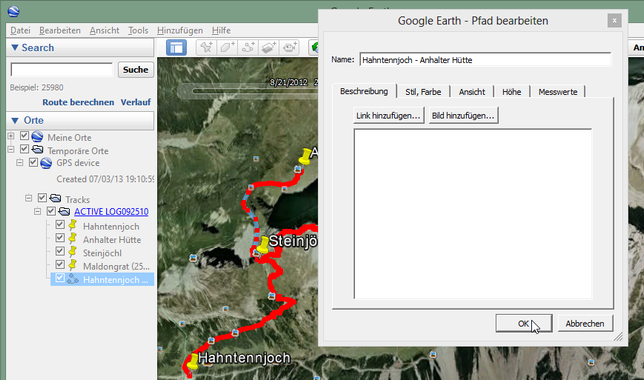
Task: Collapse the Search panel triangle
Action: click(15, 48)
